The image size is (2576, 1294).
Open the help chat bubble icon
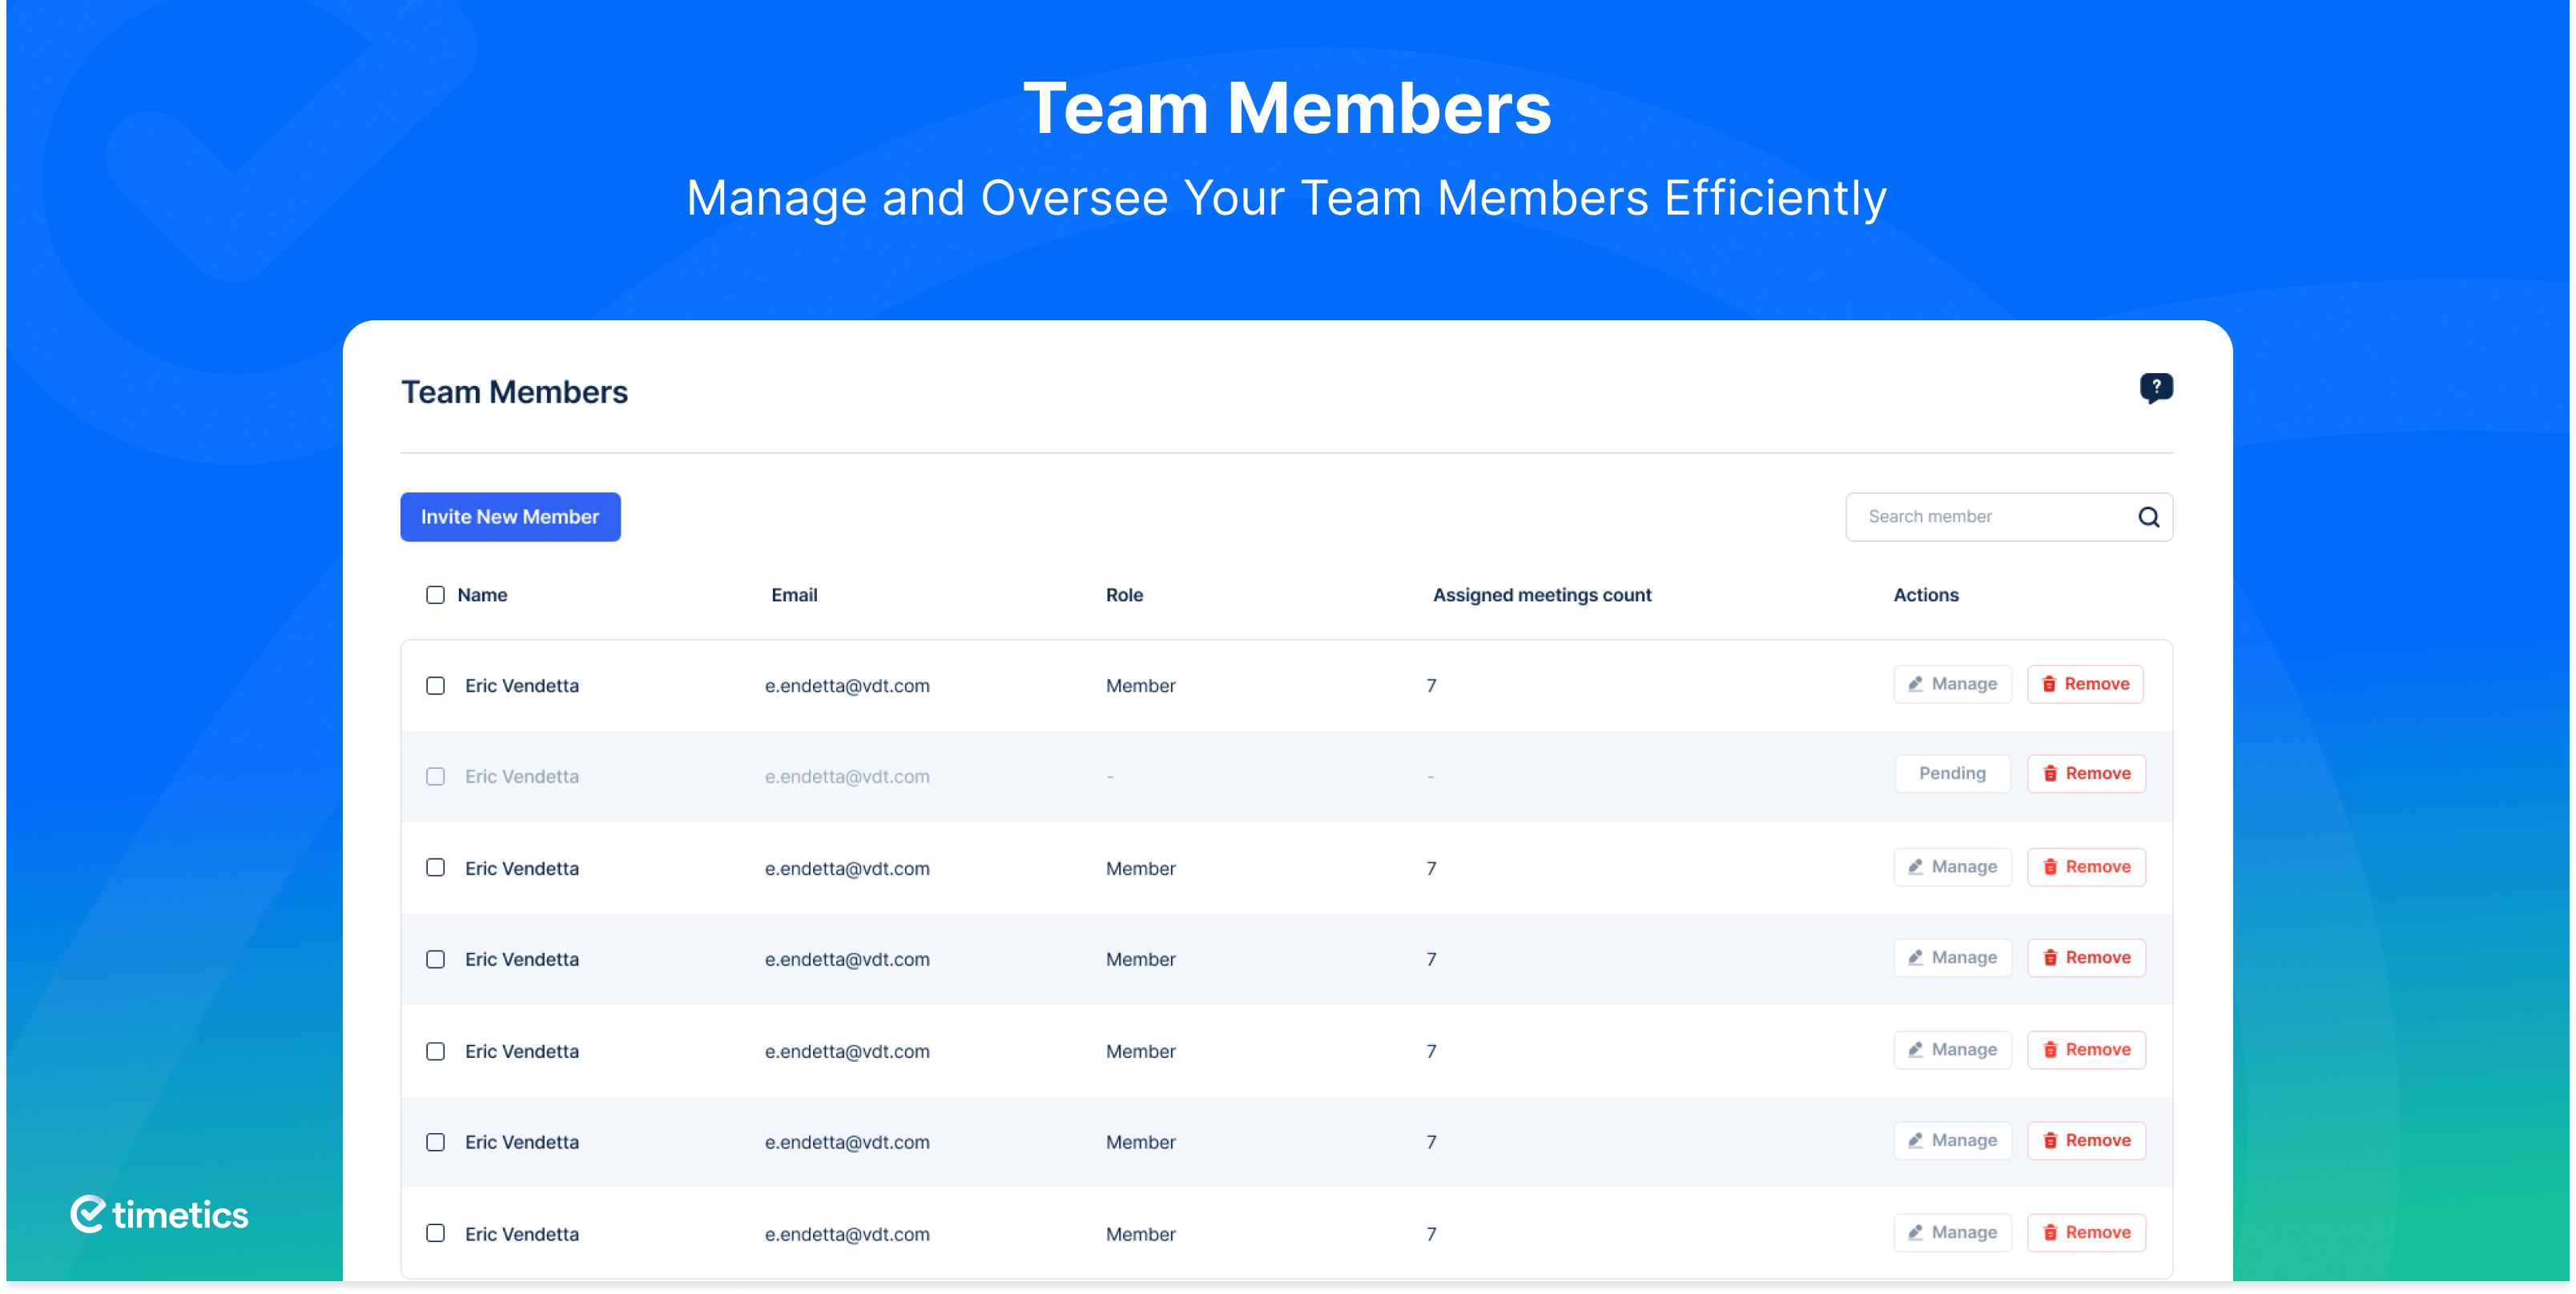click(x=2156, y=388)
